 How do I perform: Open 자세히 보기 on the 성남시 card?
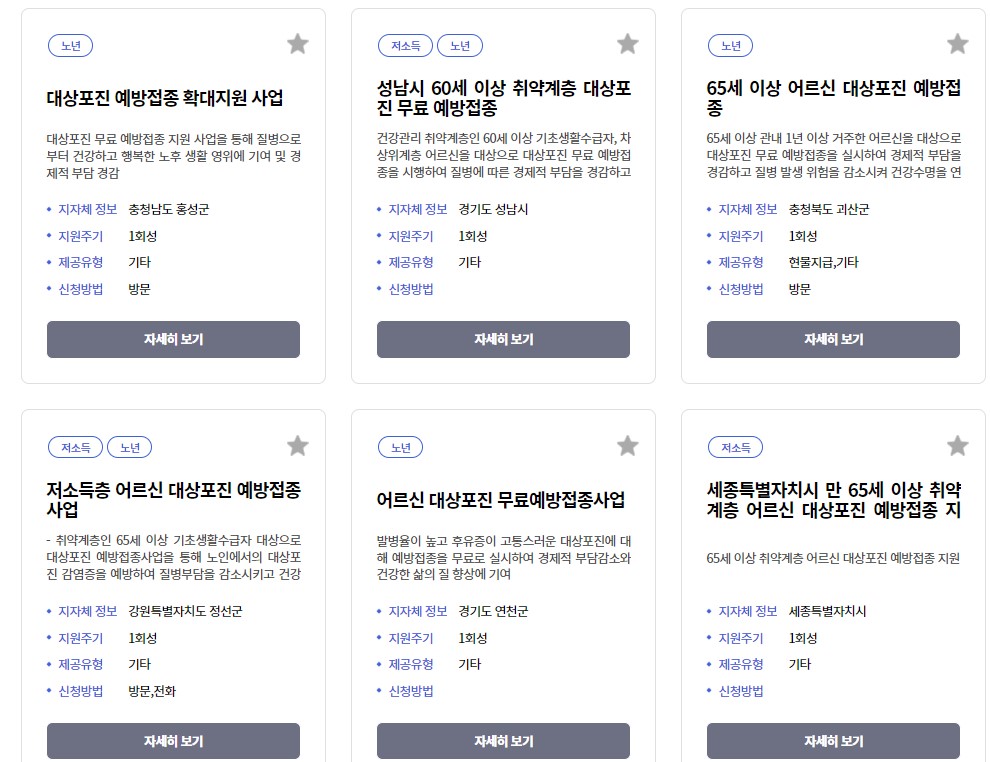(502, 339)
